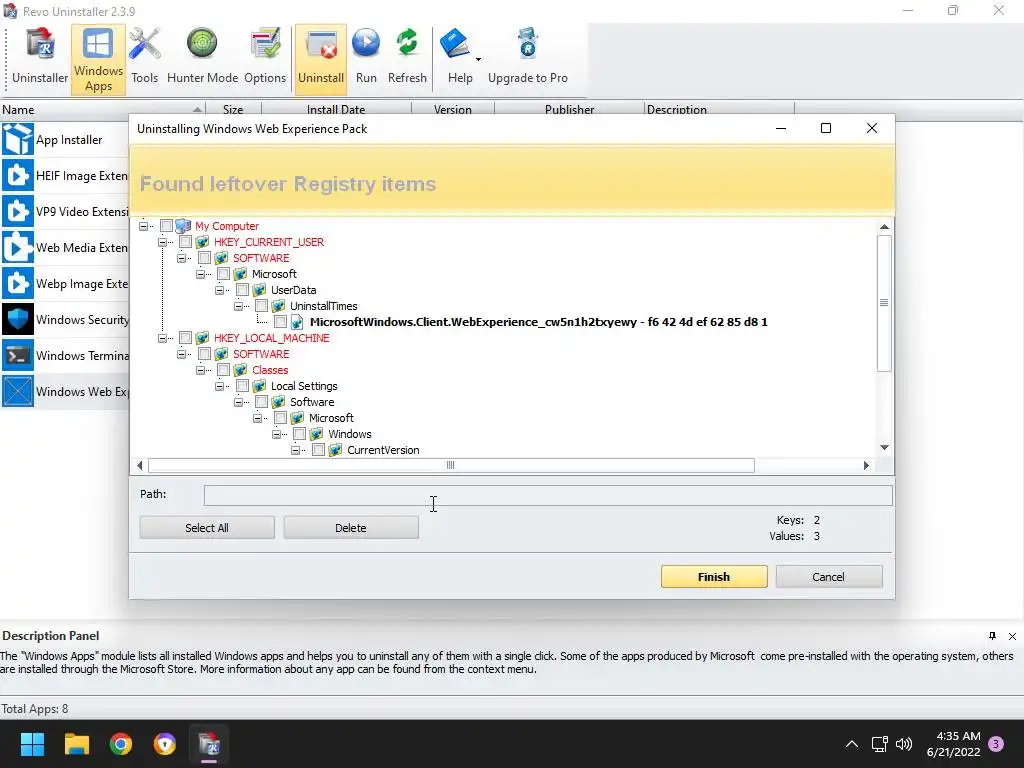Screen dimensions: 1024x768
Task: Open the Uninstaller module
Action: (40, 57)
